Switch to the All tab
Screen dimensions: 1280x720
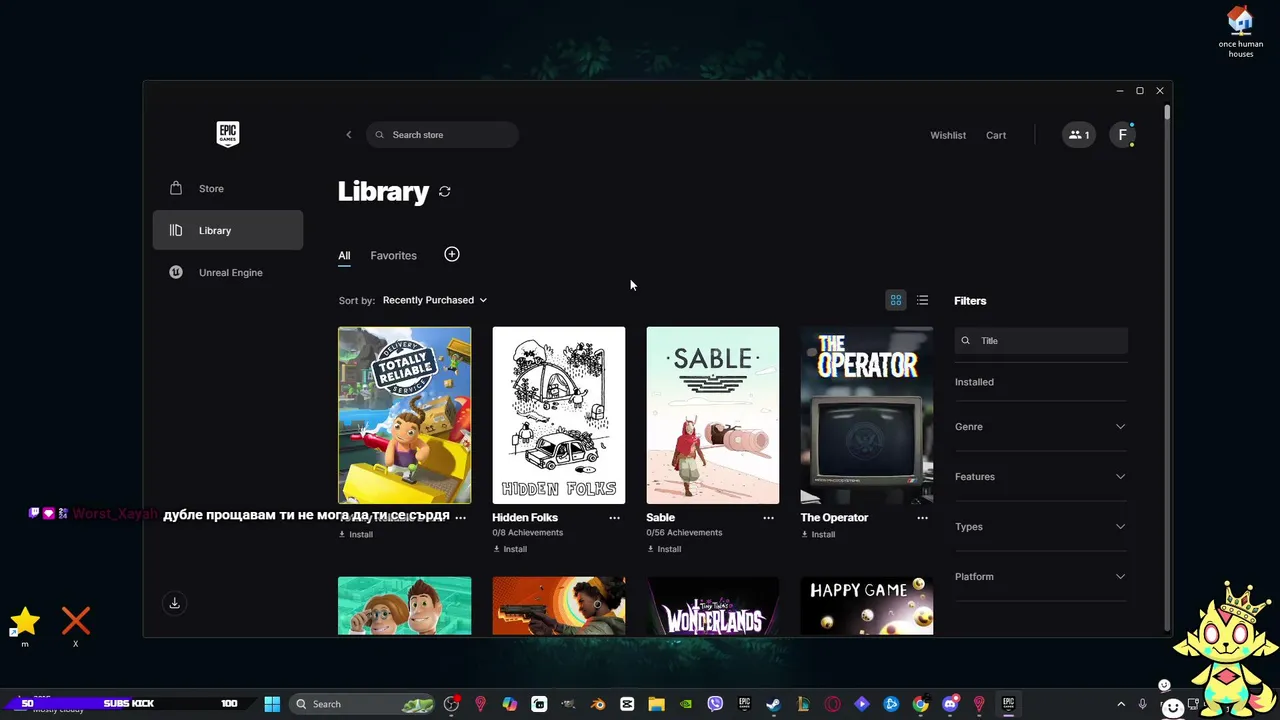[x=344, y=255]
